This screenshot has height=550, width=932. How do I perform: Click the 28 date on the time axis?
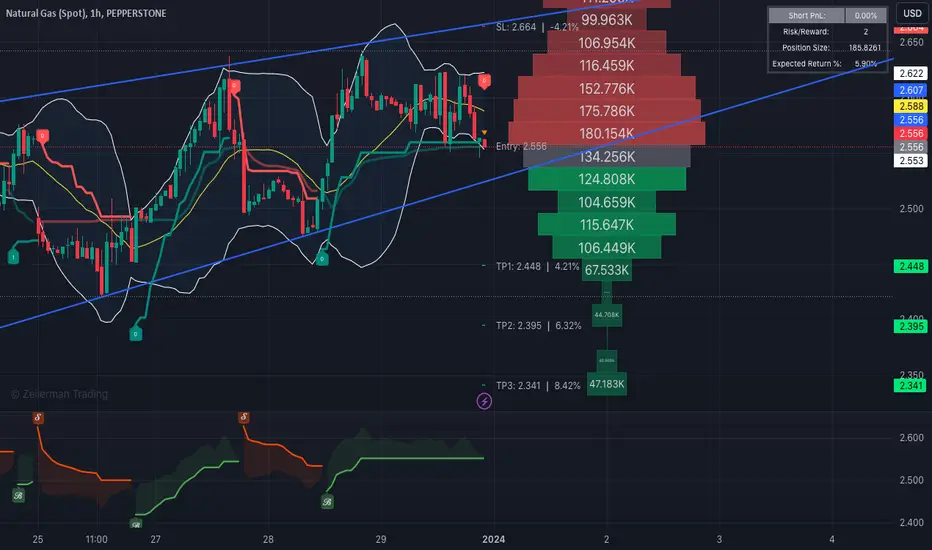click(268, 539)
